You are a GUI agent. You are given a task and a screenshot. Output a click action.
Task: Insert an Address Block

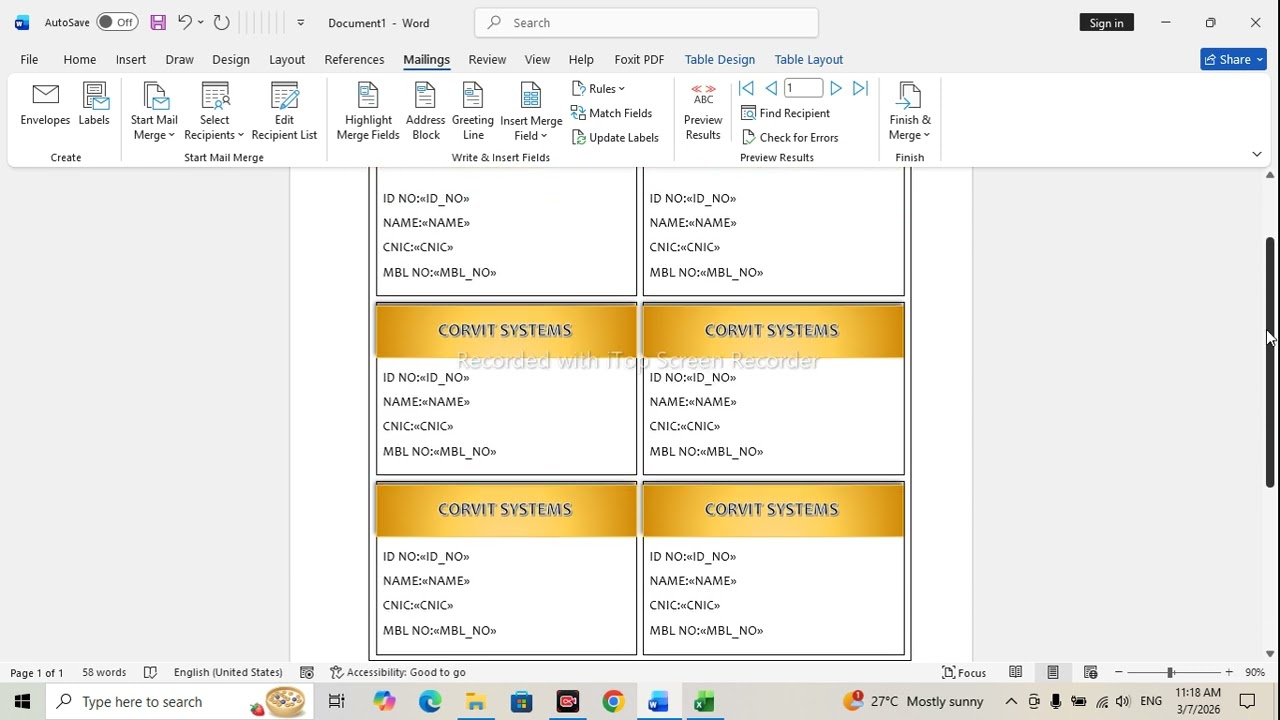point(426,112)
